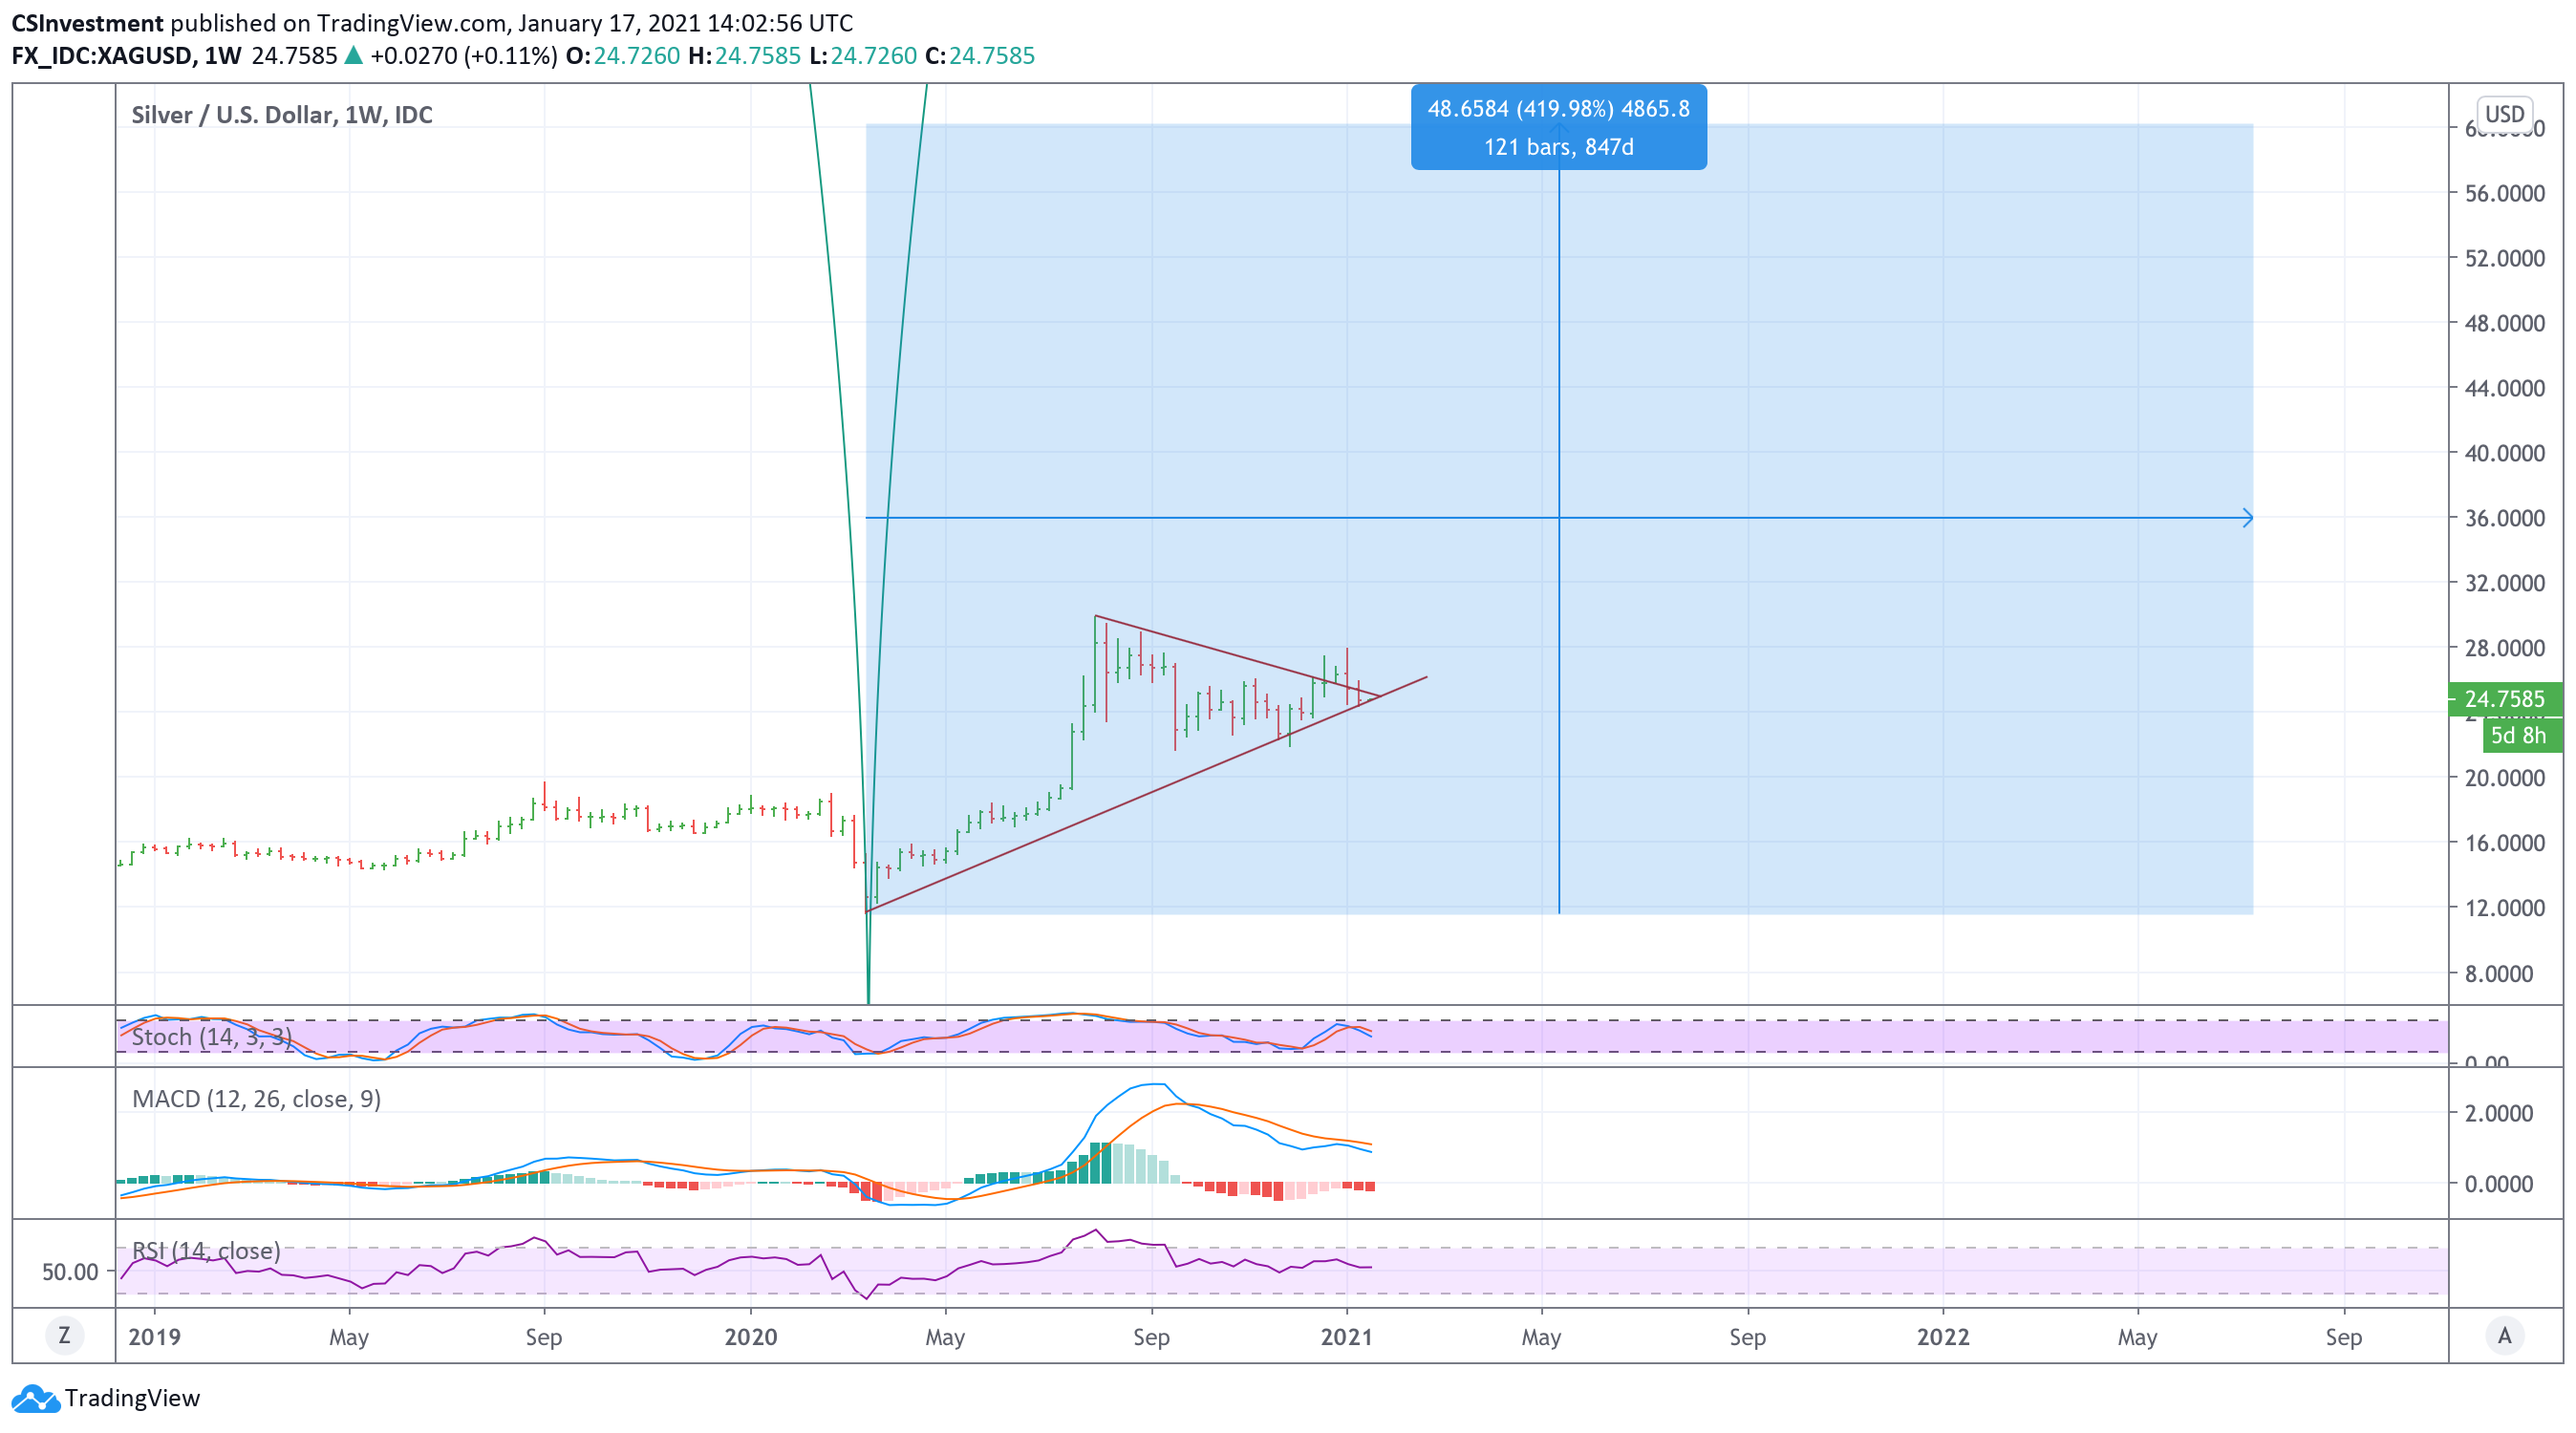
Task: Click the 2021 time axis label
Action: click(x=1346, y=1336)
